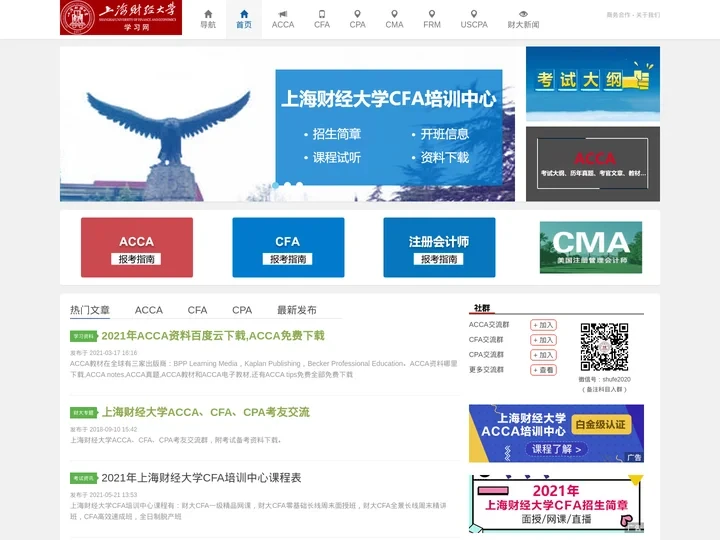This screenshot has height=540, width=720.
Task: Open the 商务合作 link at top right
Action: (x=618, y=15)
